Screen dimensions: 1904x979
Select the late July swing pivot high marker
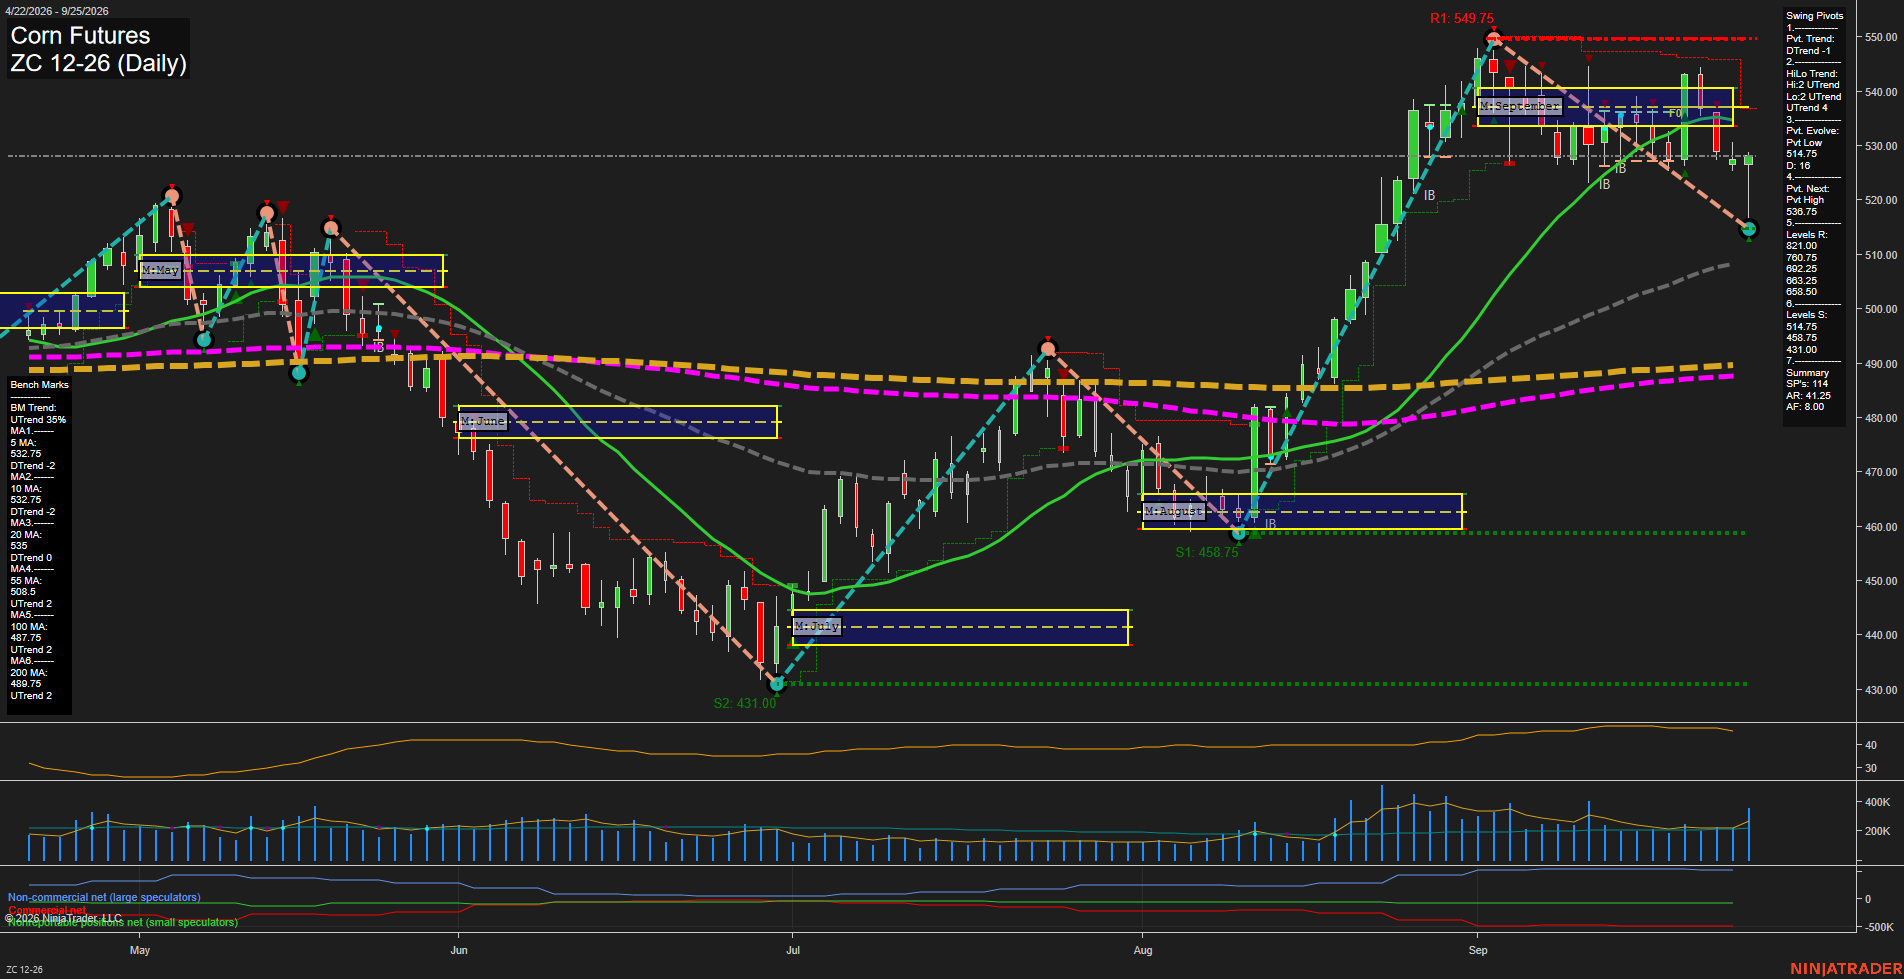(1047, 350)
